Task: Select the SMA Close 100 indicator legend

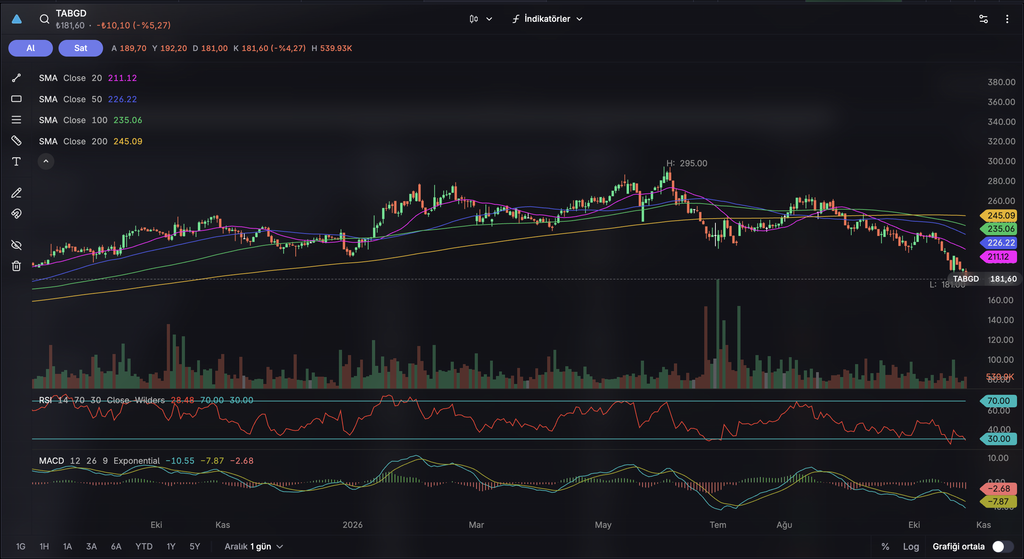Action: tap(90, 120)
